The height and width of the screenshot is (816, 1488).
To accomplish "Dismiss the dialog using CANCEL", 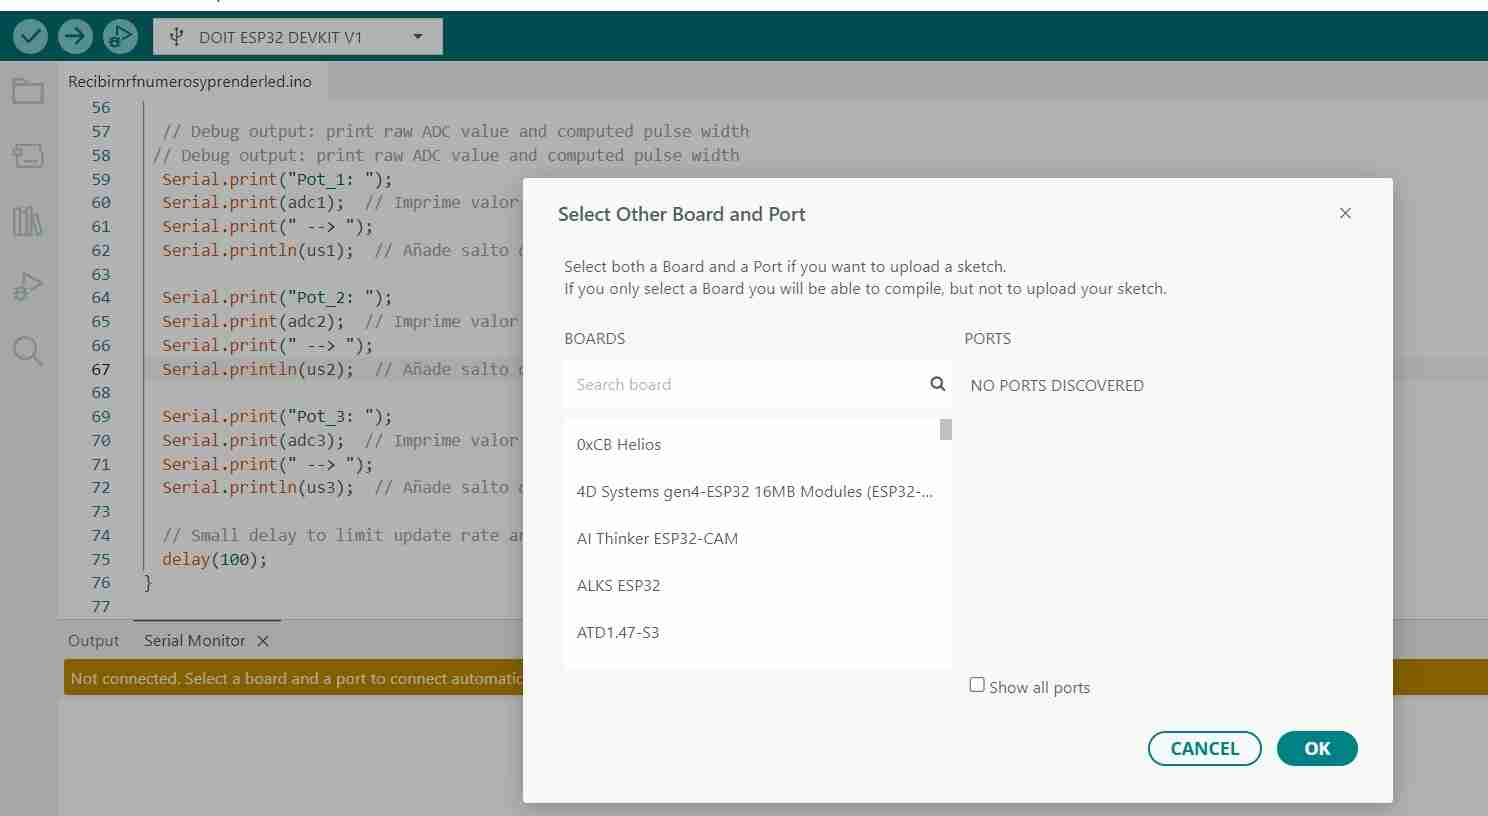I will (1204, 748).
